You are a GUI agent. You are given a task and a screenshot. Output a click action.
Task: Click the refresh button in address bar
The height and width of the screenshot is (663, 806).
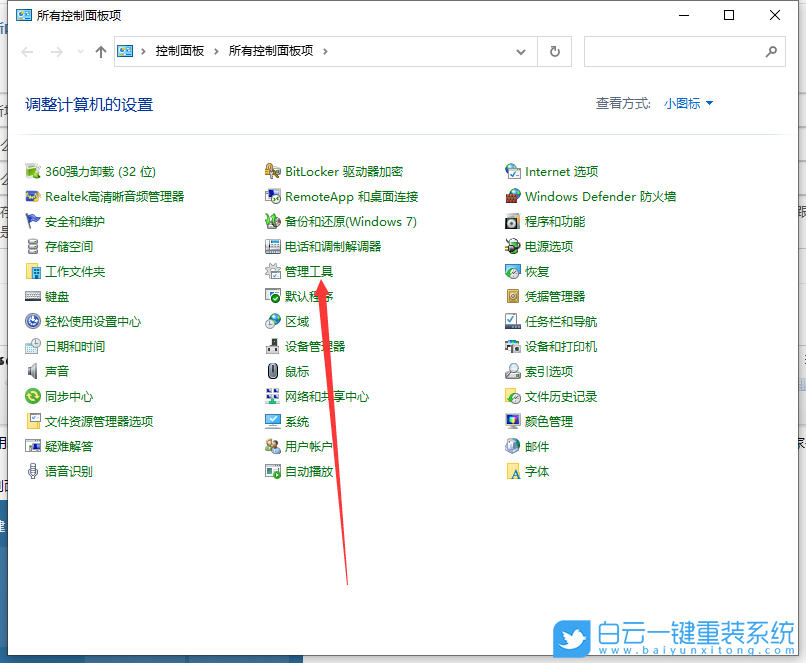coord(556,51)
